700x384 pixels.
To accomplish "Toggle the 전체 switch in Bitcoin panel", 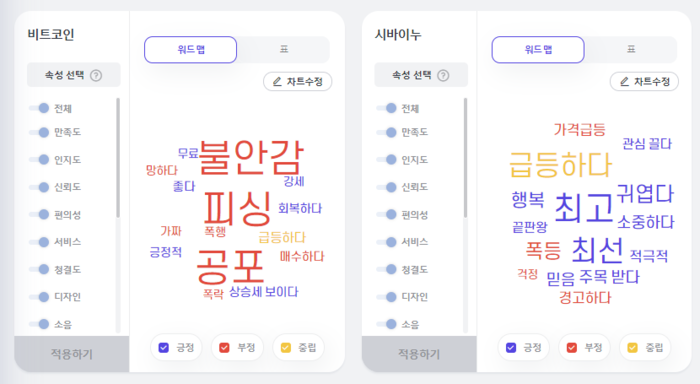I will (39, 108).
